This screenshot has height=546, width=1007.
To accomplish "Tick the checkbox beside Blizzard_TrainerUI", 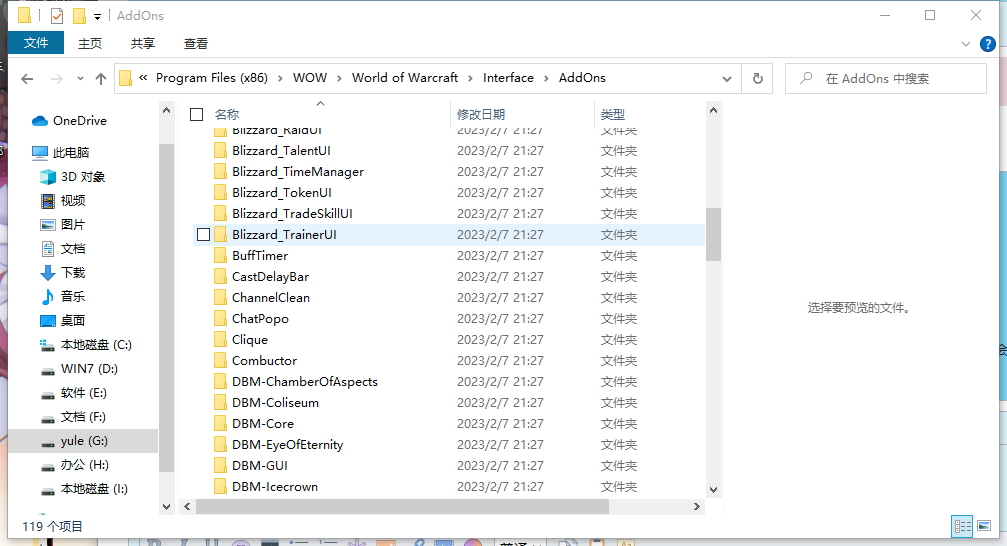I will [204, 235].
